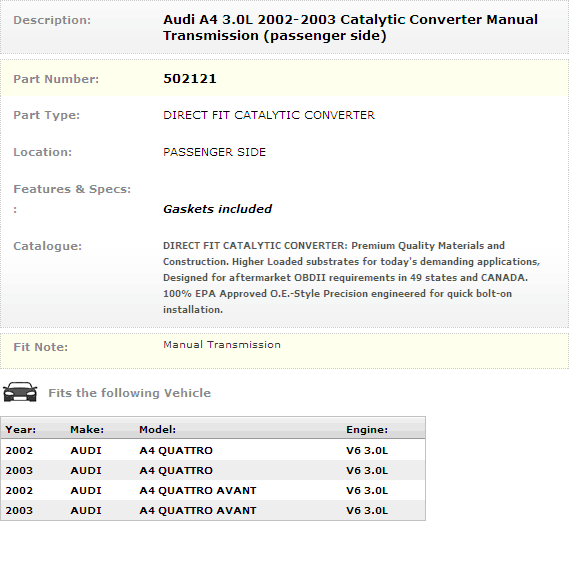Viewport: 570px width, 563px height.
Task: Click the Manual Transmission fit note
Action: pyautogui.click(x=222, y=345)
